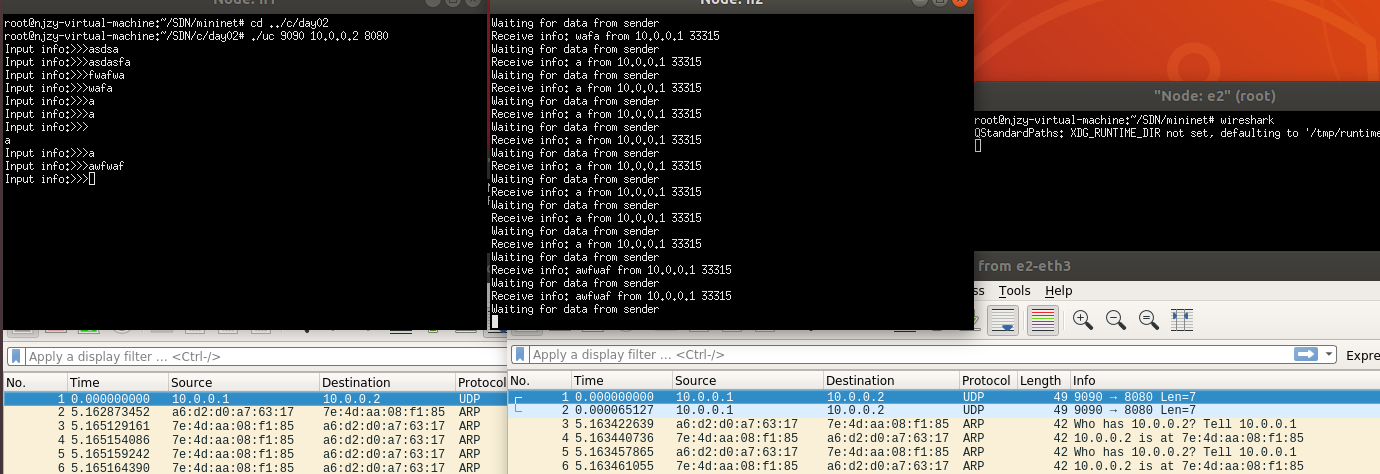Select packet 2 at time 0.000065127
The height and width of the screenshot is (474, 1380).
pyautogui.click(x=944, y=409)
